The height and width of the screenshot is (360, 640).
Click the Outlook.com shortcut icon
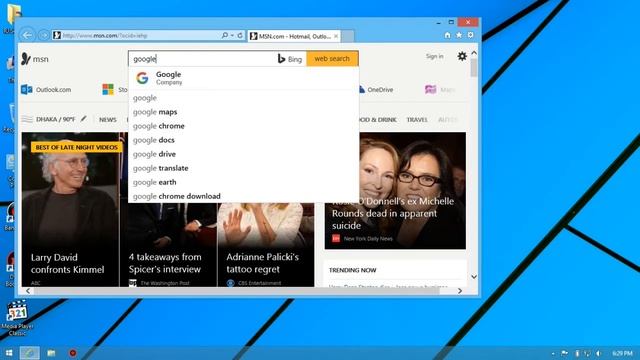[x=27, y=89]
